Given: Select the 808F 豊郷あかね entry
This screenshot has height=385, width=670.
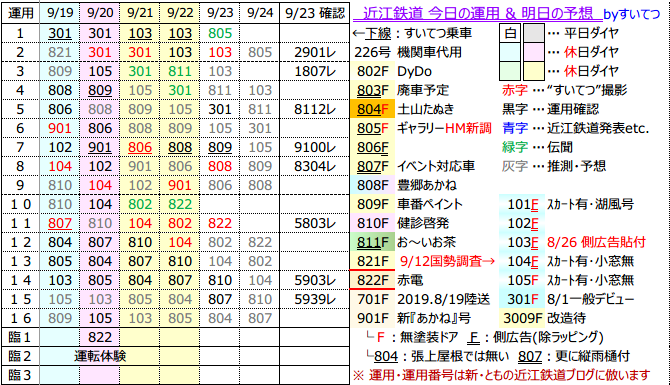Looking at the screenshot, I should point(407,185).
